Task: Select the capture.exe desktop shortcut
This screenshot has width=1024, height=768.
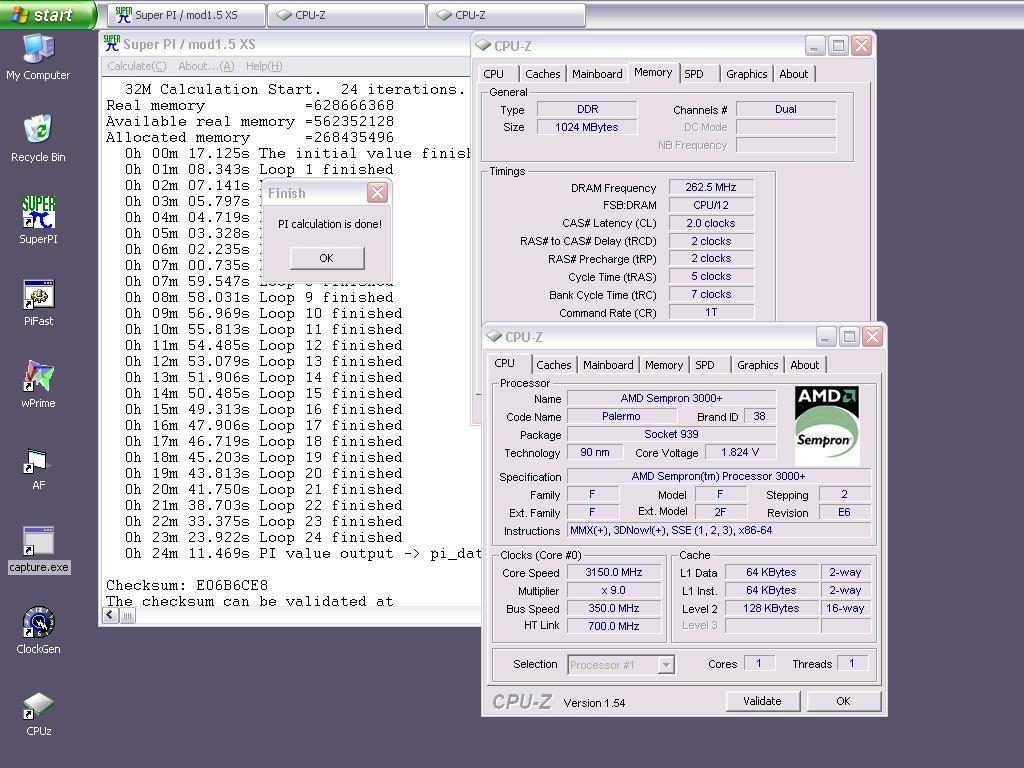Action: (38, 551)
